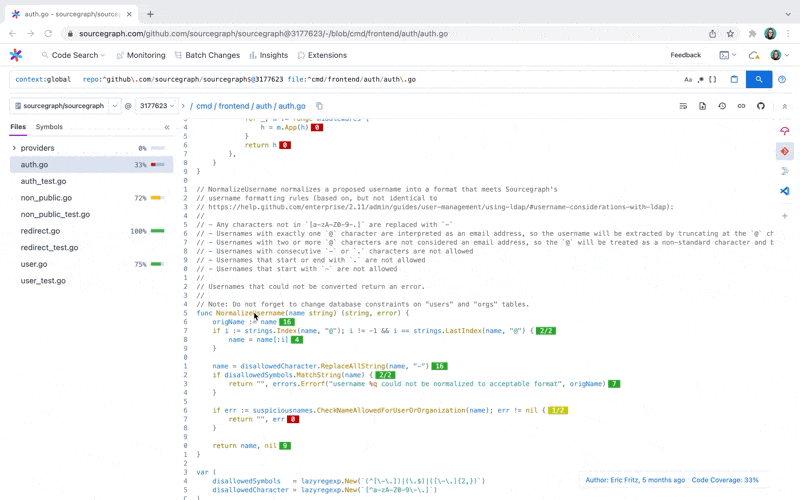Toggle line wrapping icon in file toolbar
The width and height of the screenshot is (800, 500).
point(683,106)
